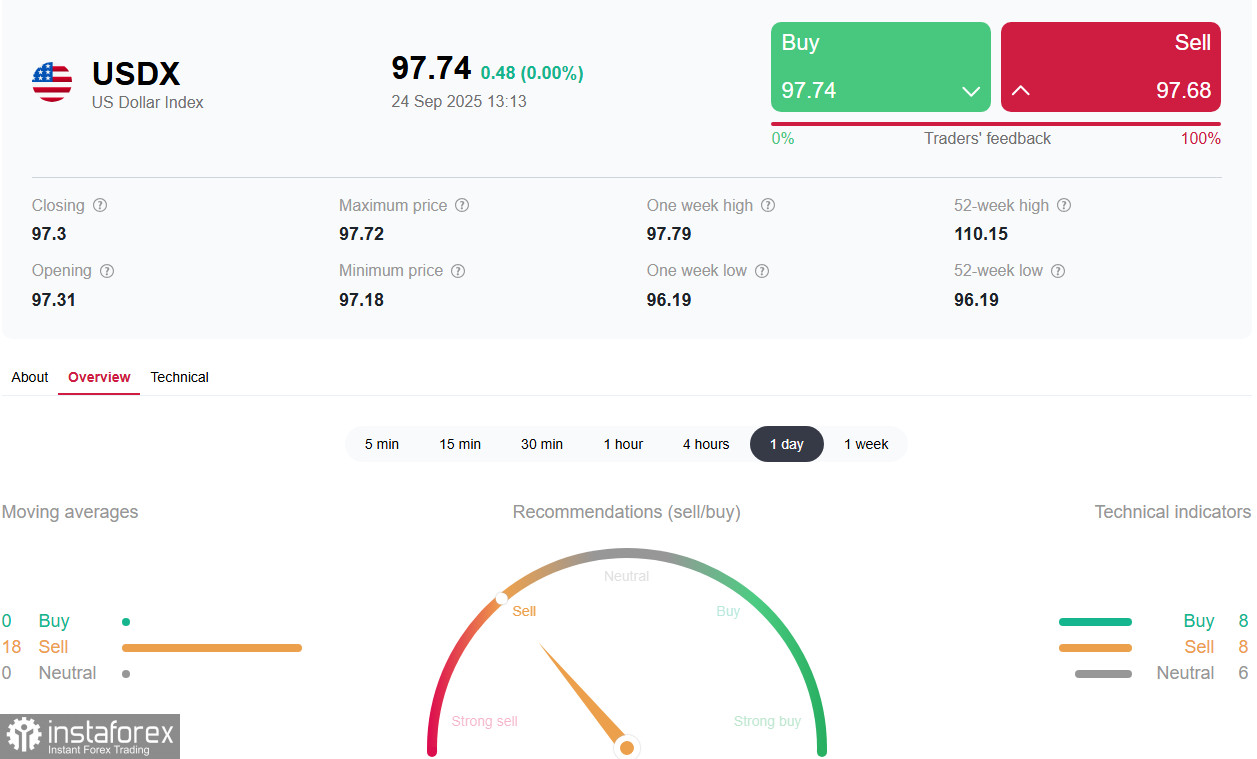Click the Sell label on the gauge

pyautogui.click(x=524, y=611)
